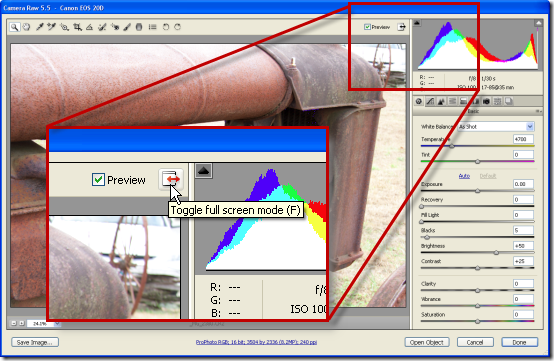Click the Saturation slider handle
Viewport: 554px width, 361px height.
(477, 321)
